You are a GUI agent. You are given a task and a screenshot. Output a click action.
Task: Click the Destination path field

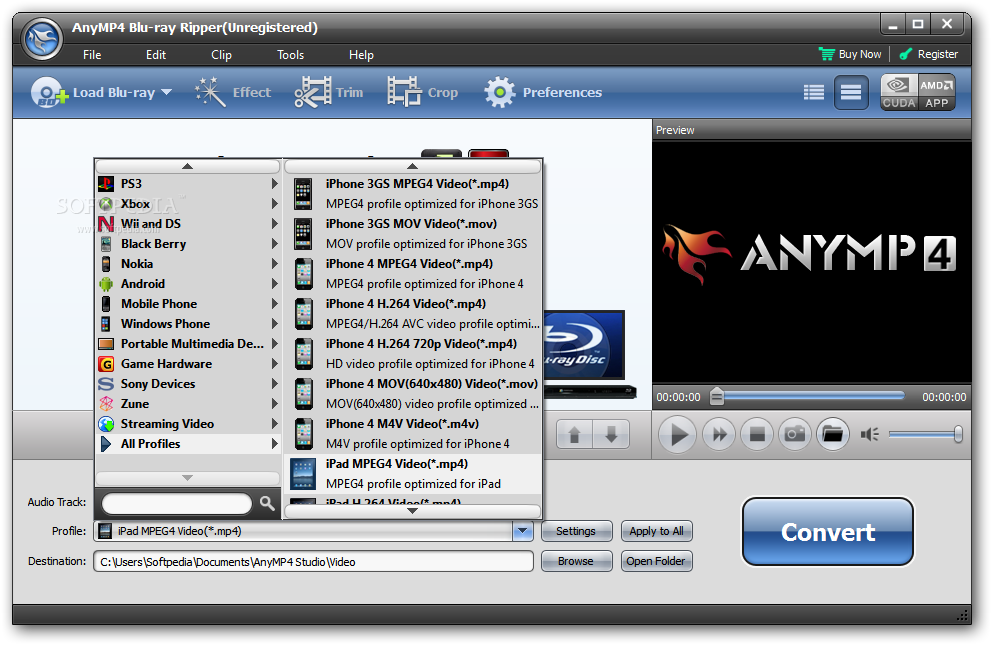coord(313,562)
